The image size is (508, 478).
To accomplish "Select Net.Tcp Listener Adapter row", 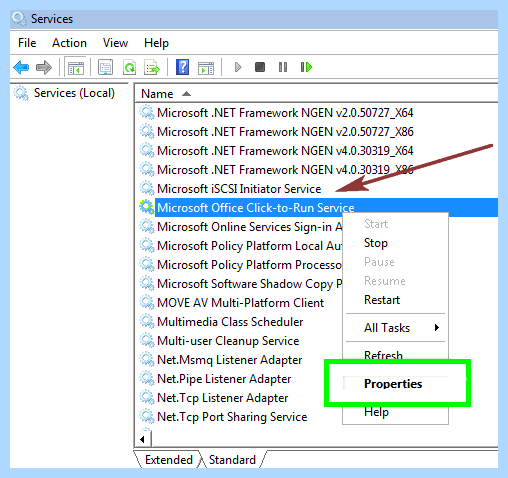I will point(222,398).
